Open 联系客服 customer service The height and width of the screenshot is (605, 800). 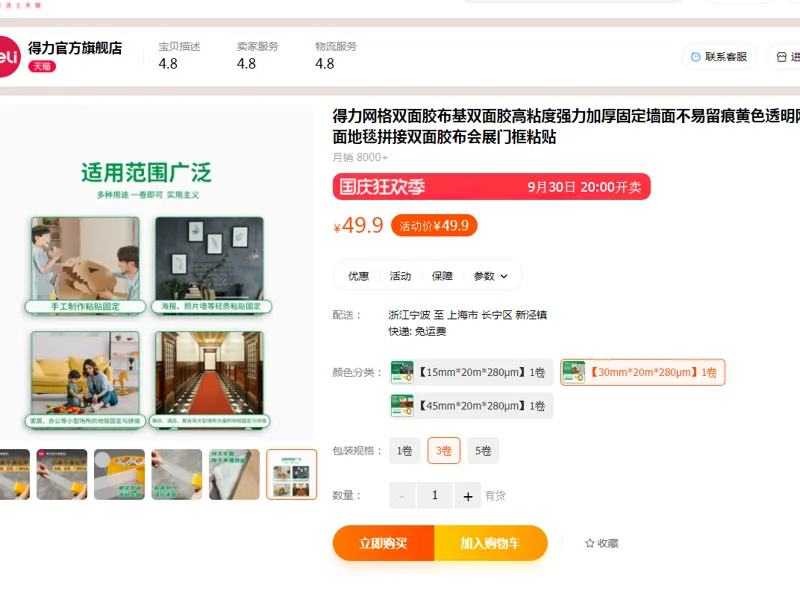(719, 57)
